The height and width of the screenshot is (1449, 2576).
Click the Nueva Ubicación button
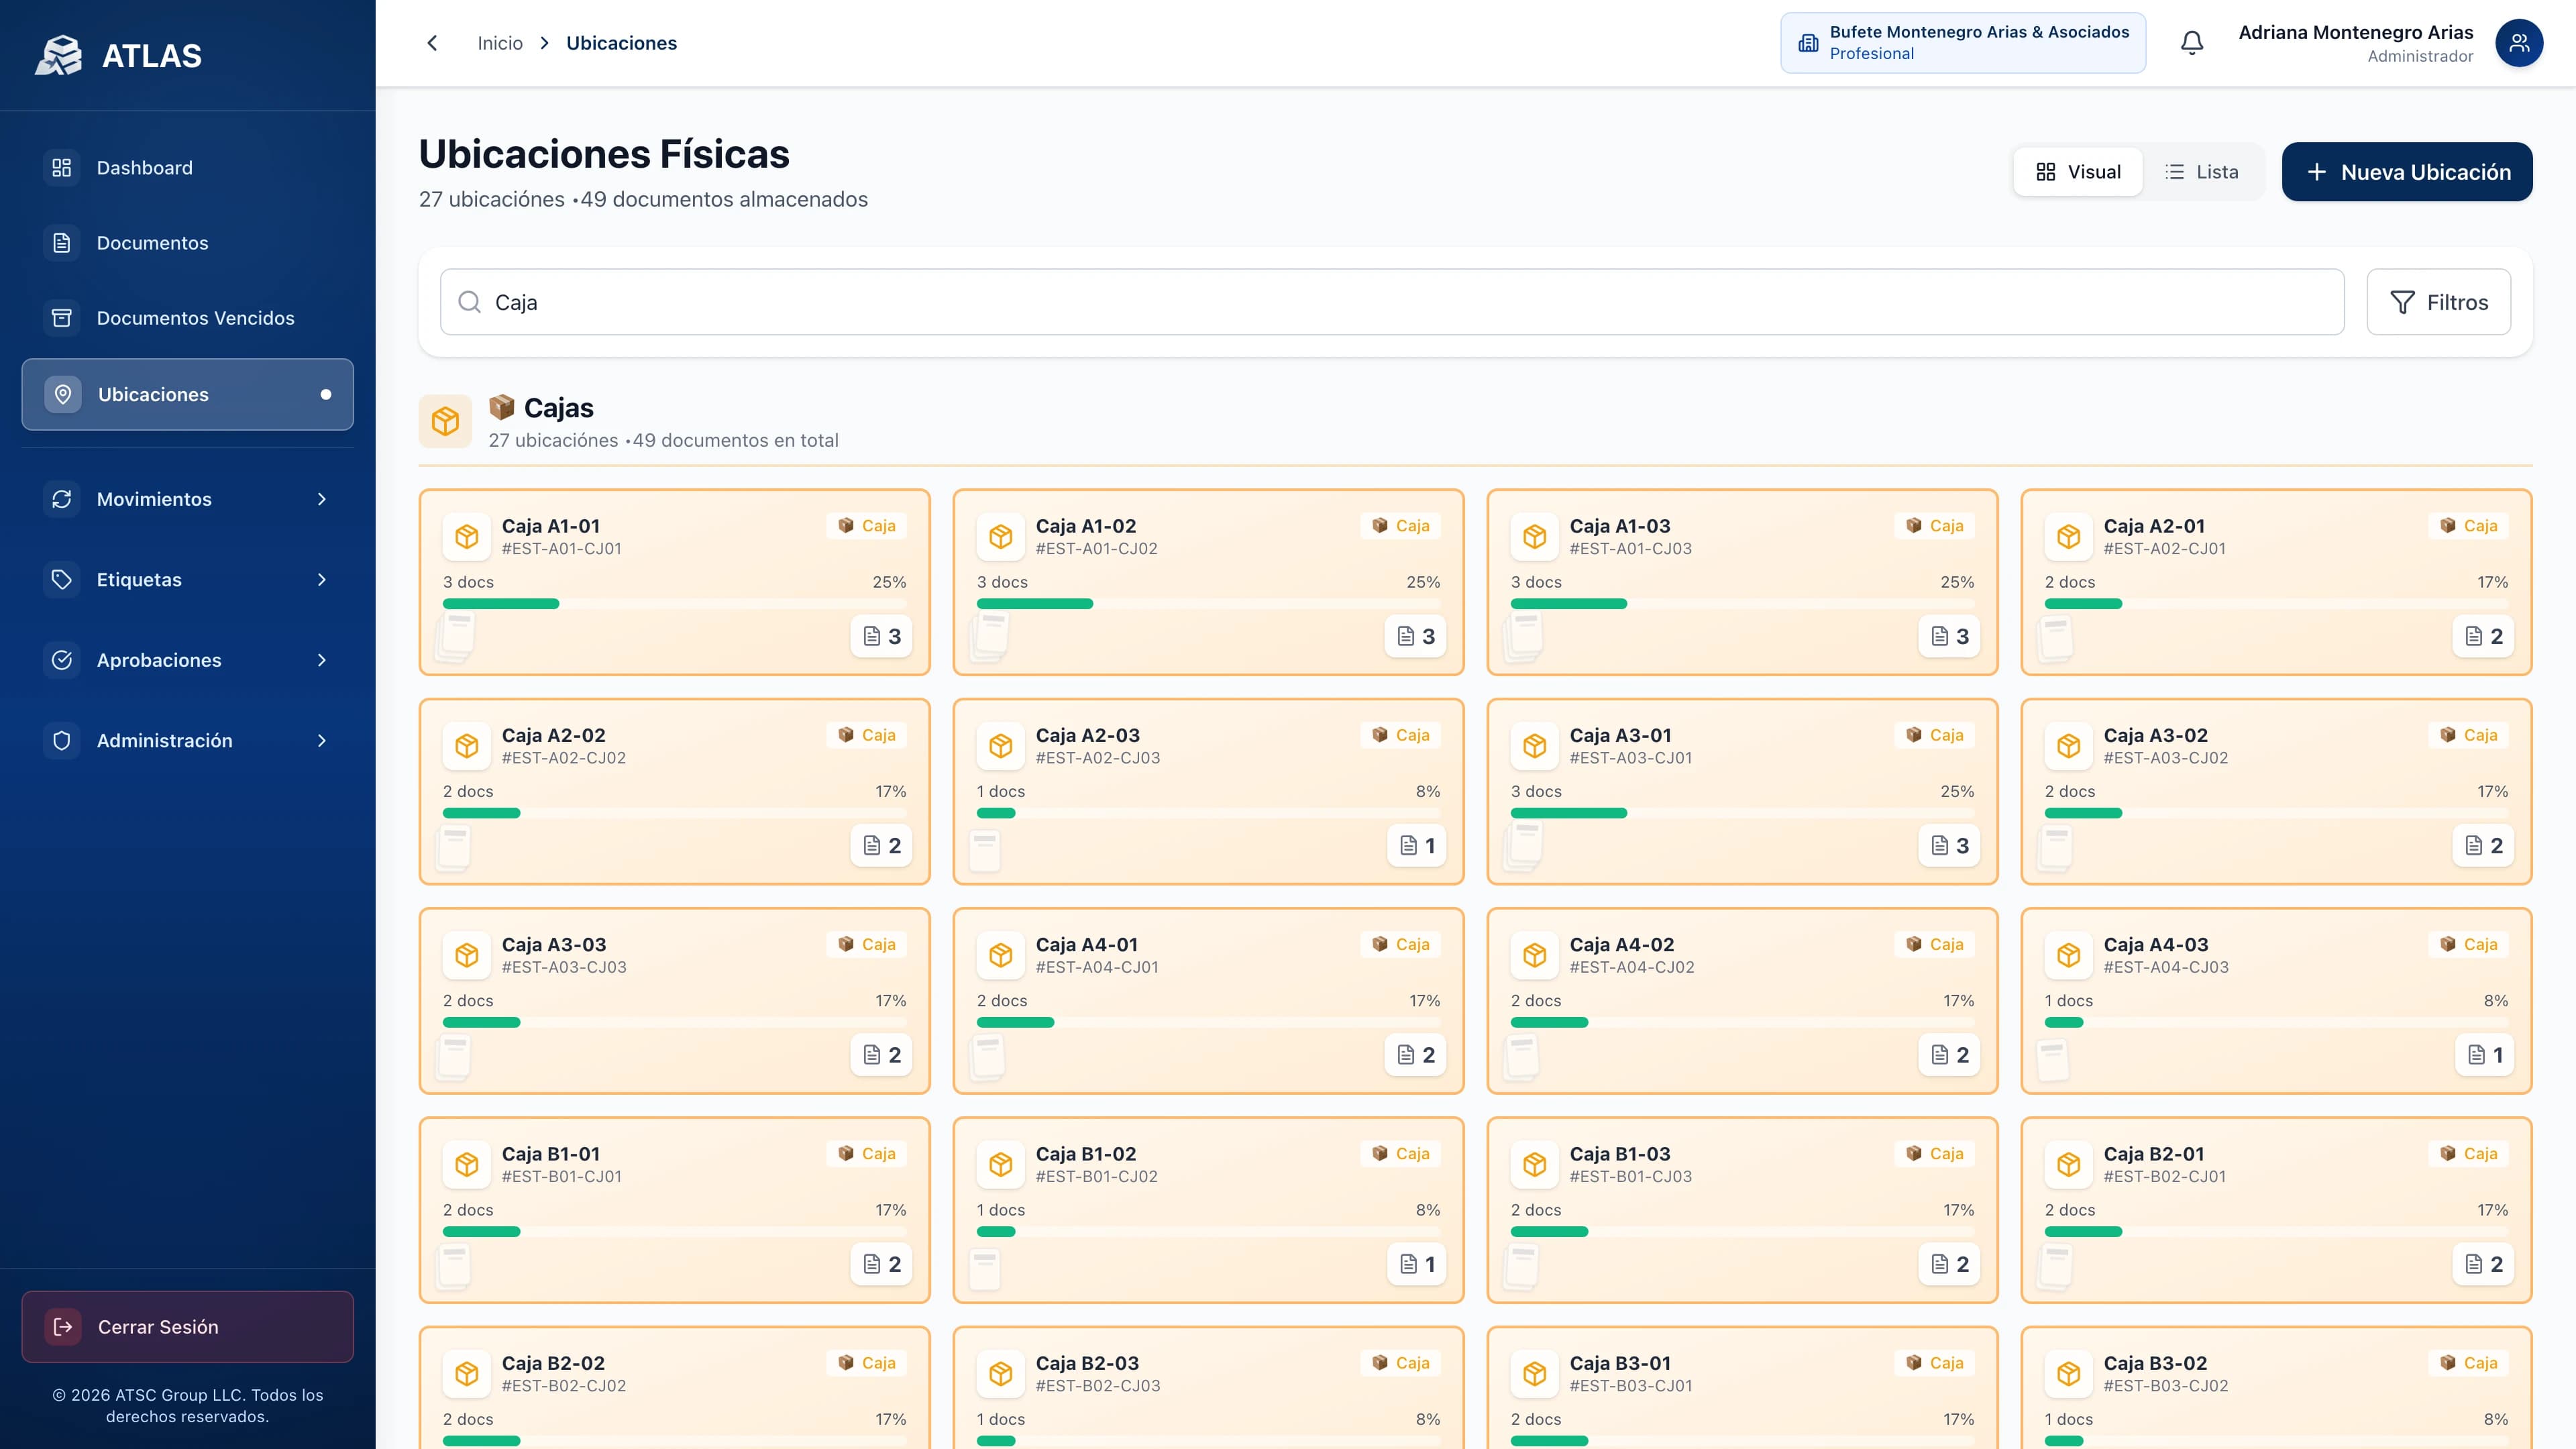click(x=2407, y=172)
